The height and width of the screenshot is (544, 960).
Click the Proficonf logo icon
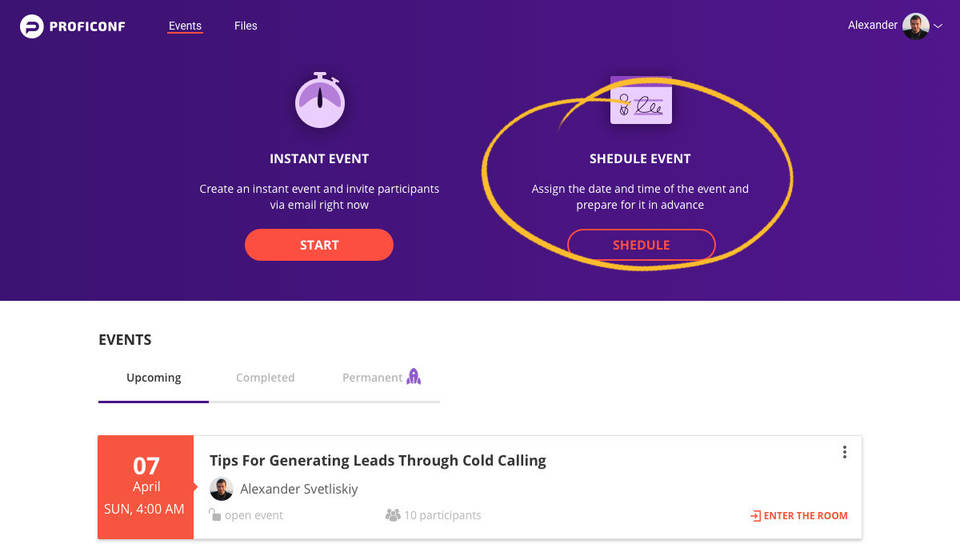point(32,26)
